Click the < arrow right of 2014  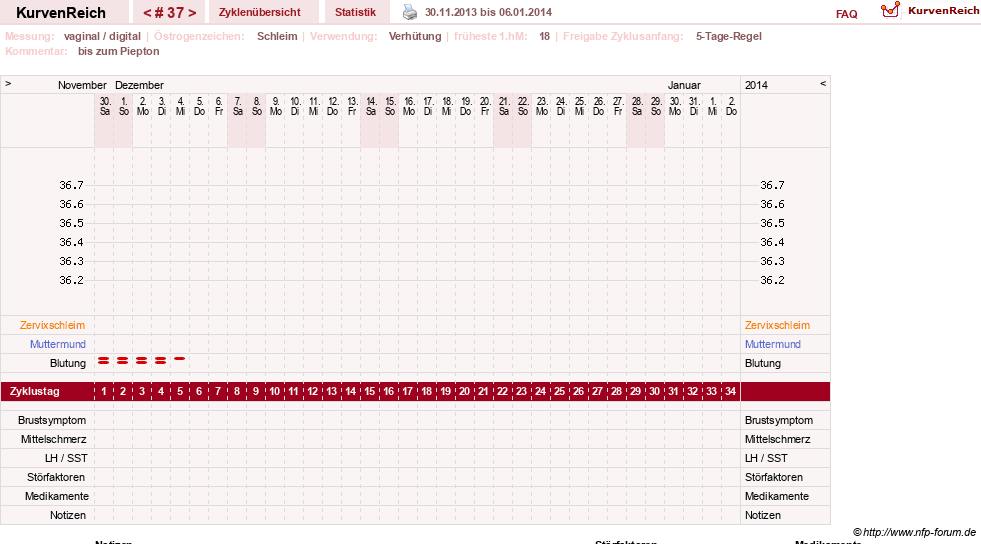click(823, 83)
